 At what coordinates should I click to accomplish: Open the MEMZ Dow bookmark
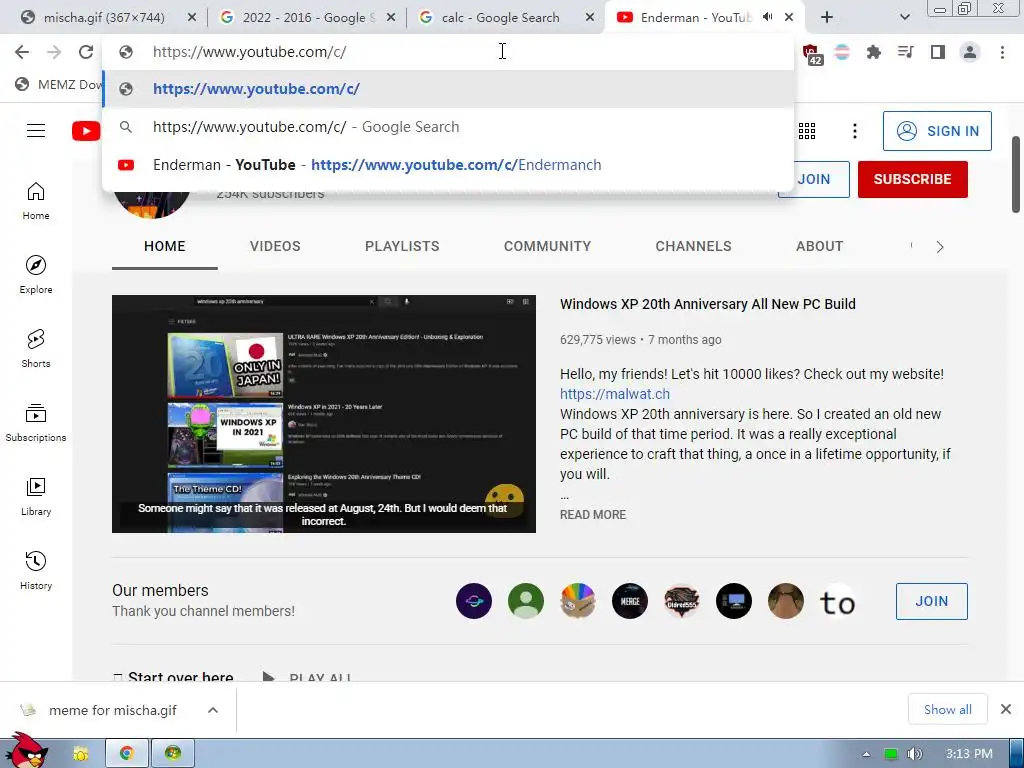[x=59, y=84]
